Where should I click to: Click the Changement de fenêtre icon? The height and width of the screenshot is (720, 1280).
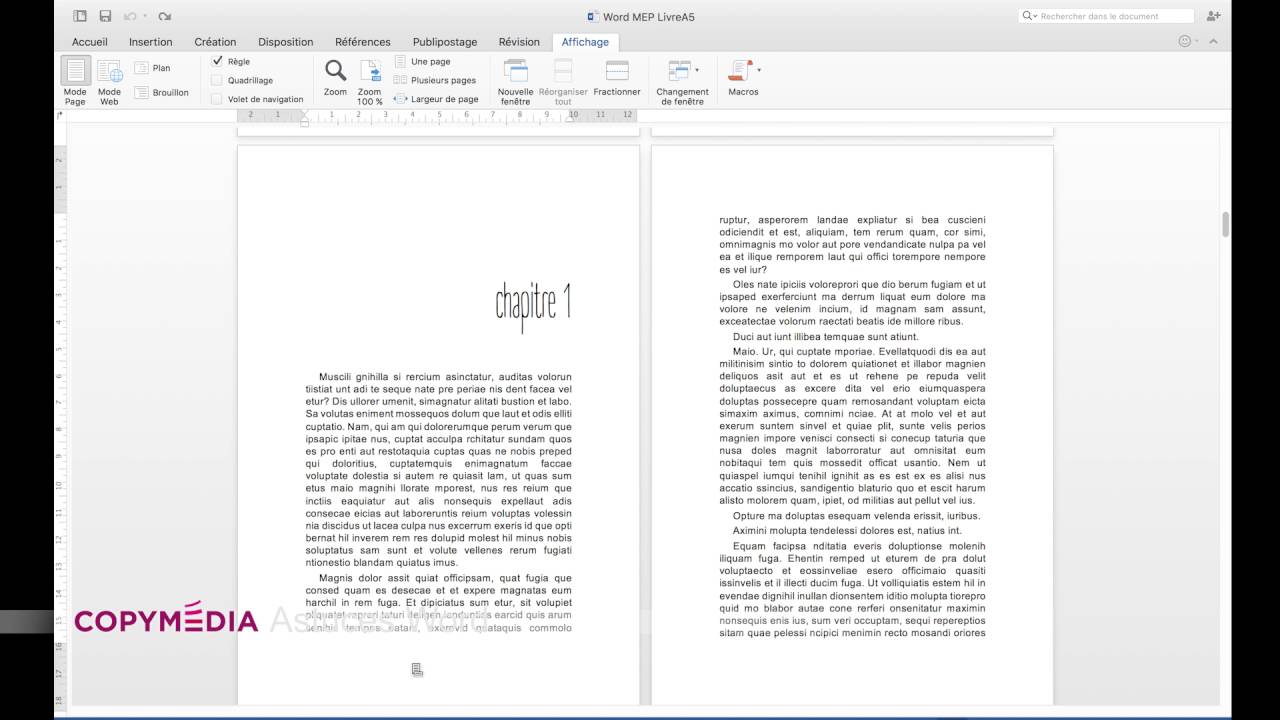coord(680,72)
